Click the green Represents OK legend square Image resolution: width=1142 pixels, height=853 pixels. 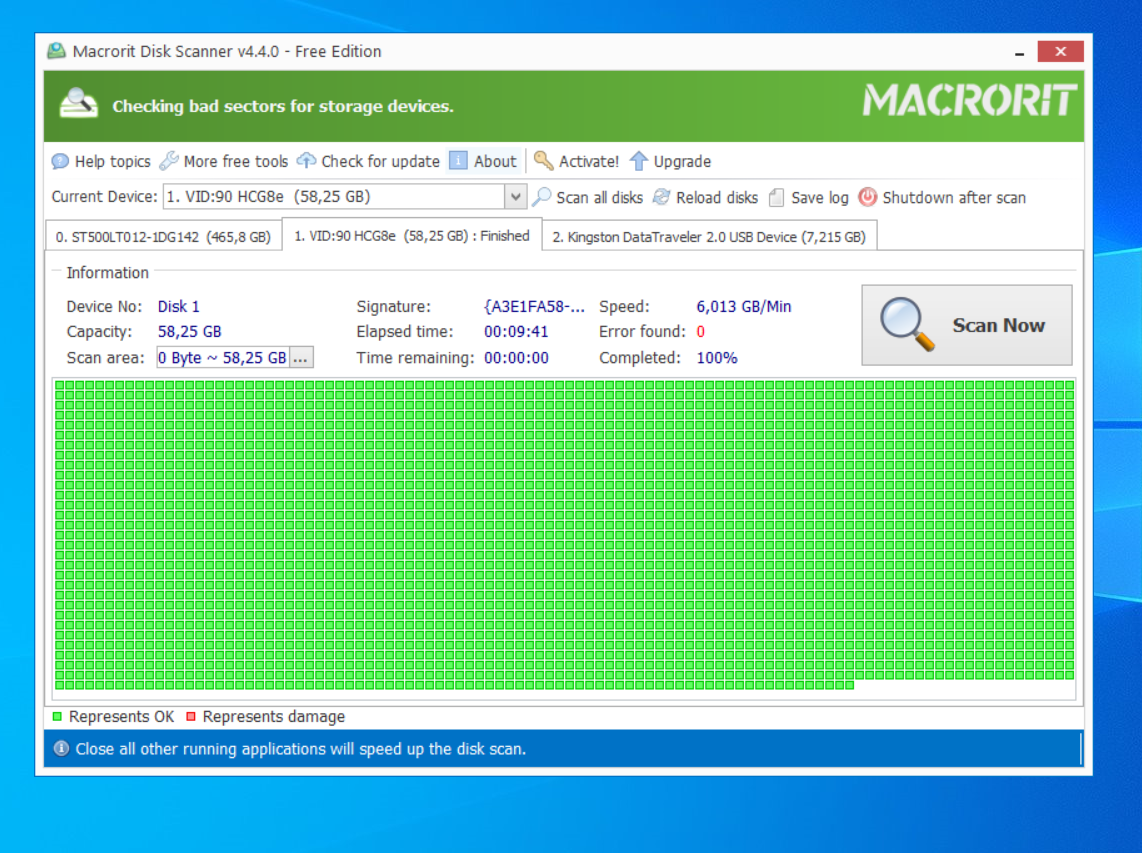[58, 717]
